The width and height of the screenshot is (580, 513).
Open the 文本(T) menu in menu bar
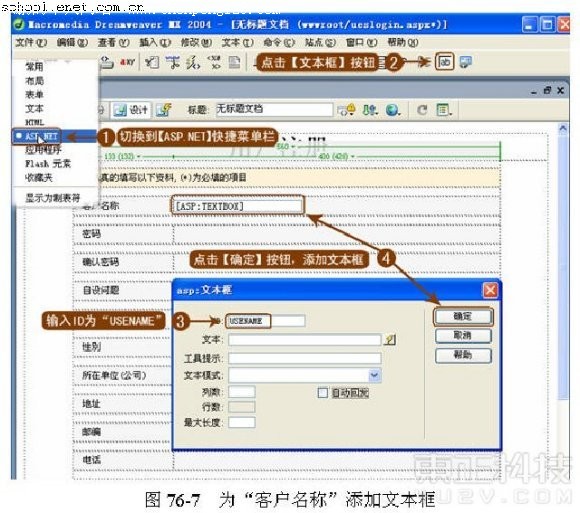click(237, 43)
